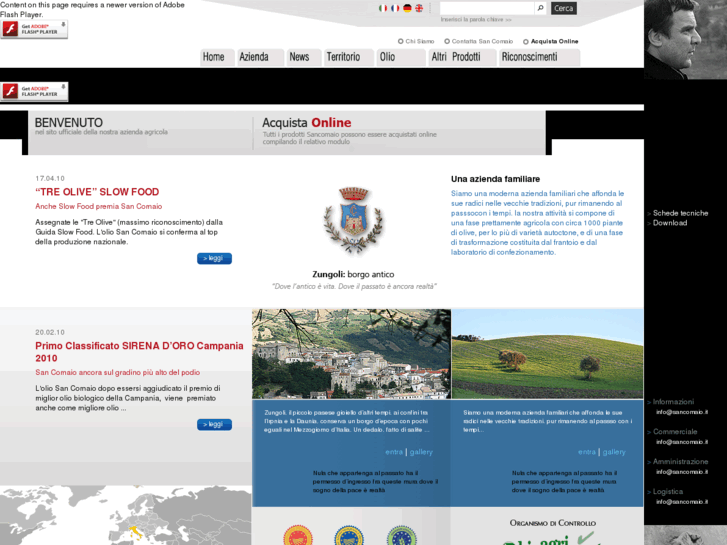Click the email under Logistica

click(682, 502)
